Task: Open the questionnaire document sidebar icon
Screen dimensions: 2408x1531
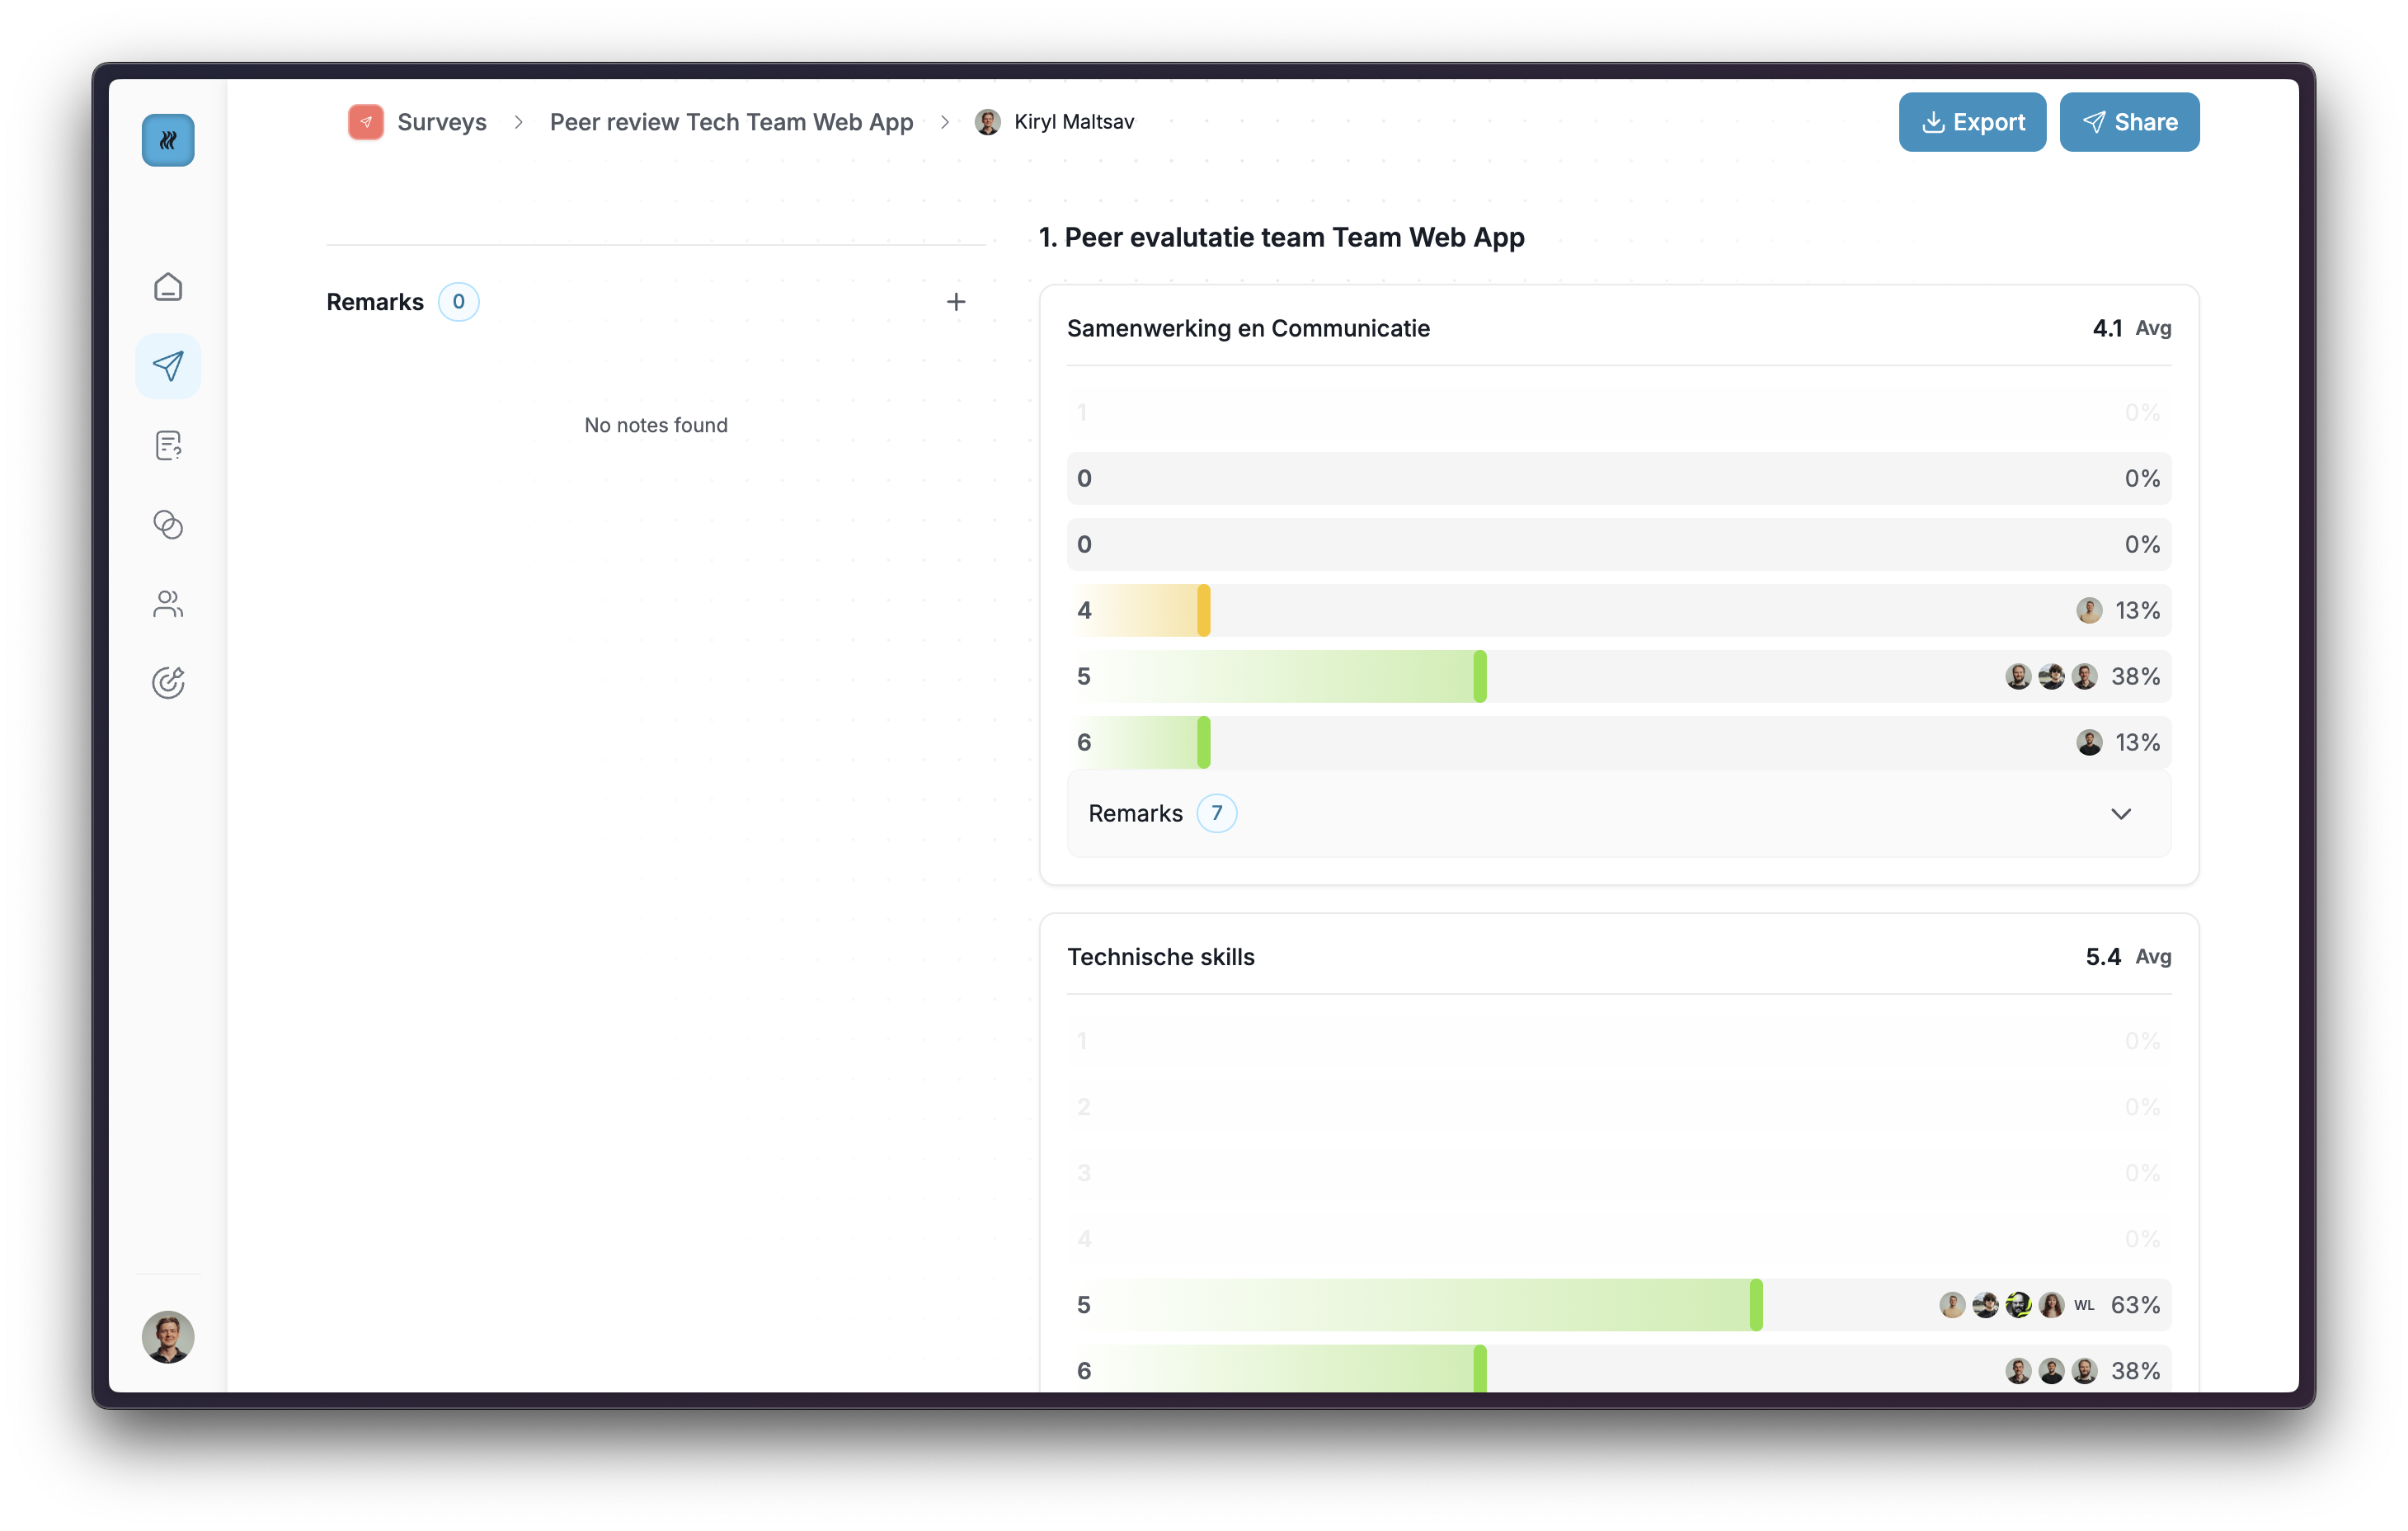Action: tap(168, 445)
